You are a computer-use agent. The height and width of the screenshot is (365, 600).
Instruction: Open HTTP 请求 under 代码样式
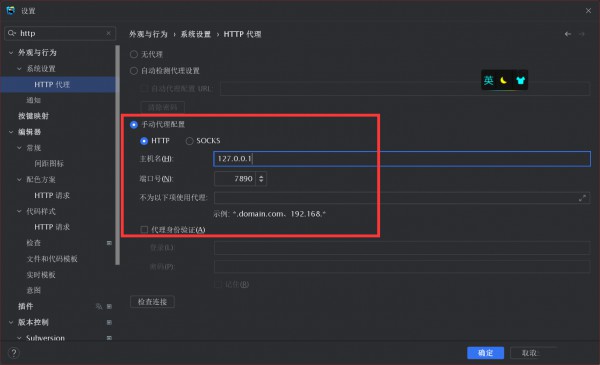[x=52, y=227]
